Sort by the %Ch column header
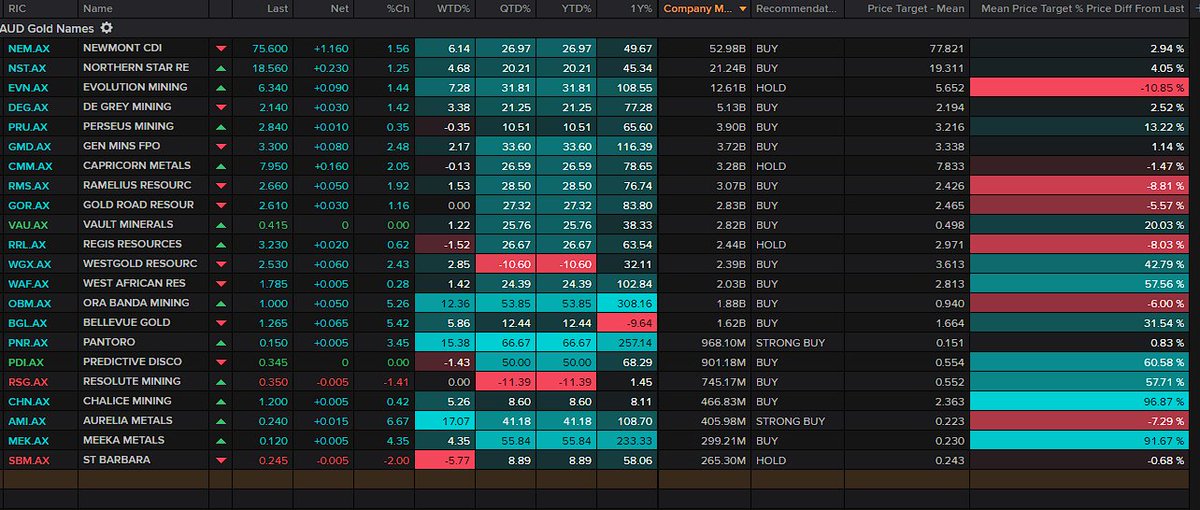The width and height of the screenshot is (1200, 510). (384, 8)
